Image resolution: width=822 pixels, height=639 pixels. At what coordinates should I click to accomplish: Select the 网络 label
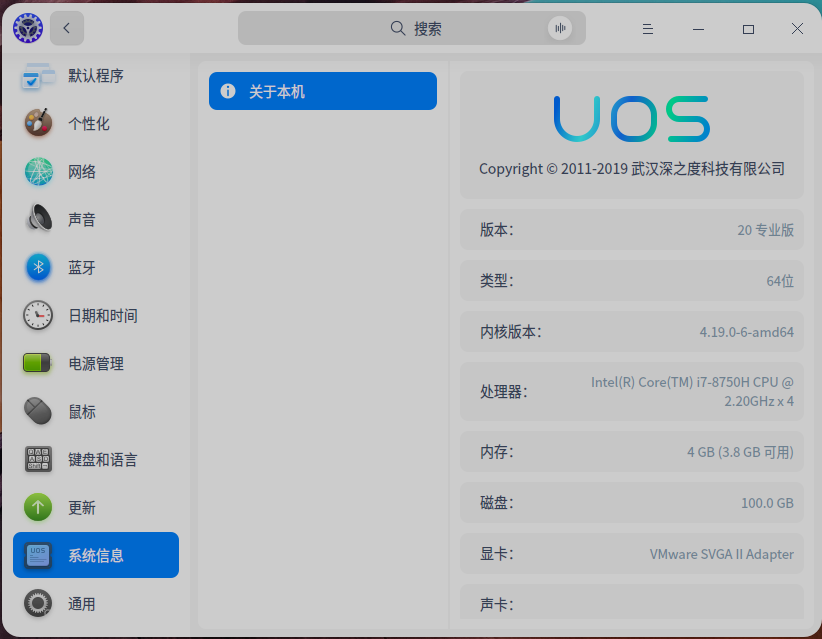82,172
